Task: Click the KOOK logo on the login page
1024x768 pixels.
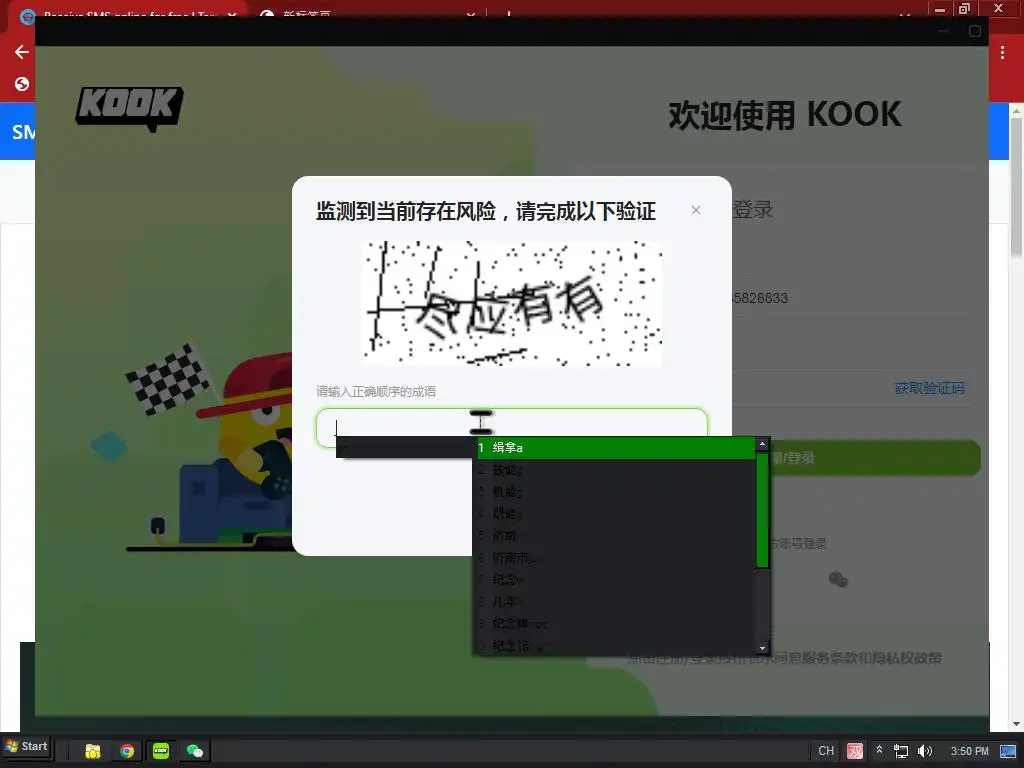Action: [129, 108]
